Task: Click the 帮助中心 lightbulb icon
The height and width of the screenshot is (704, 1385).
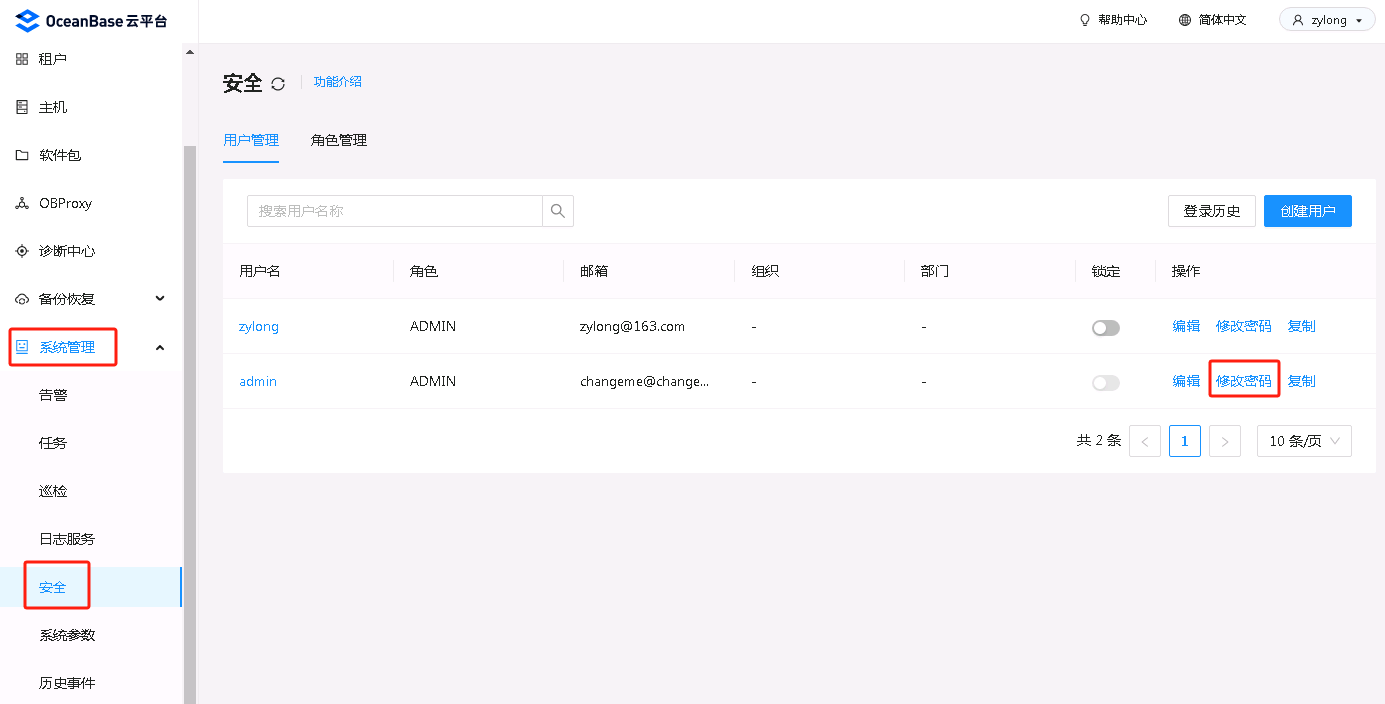Action: point(1085,20)
